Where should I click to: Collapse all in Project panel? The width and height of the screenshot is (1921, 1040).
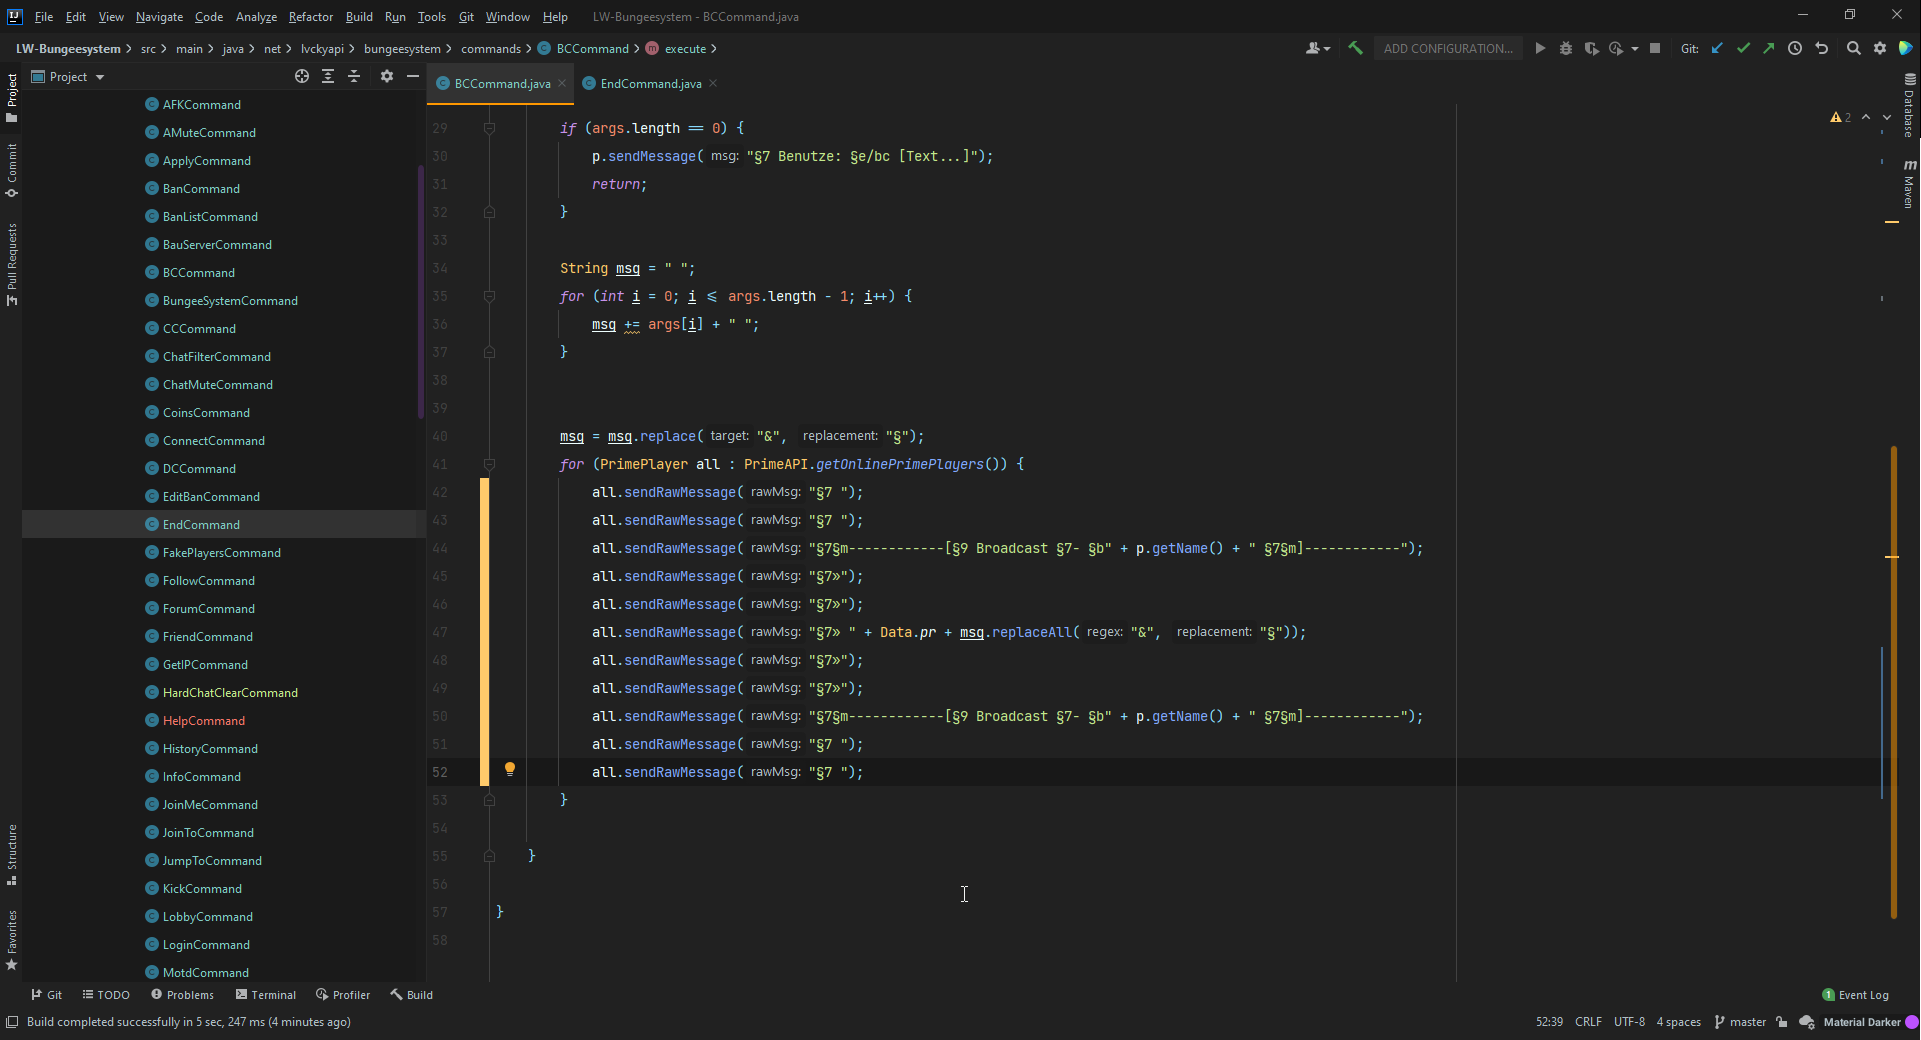[x=354, y=76]
